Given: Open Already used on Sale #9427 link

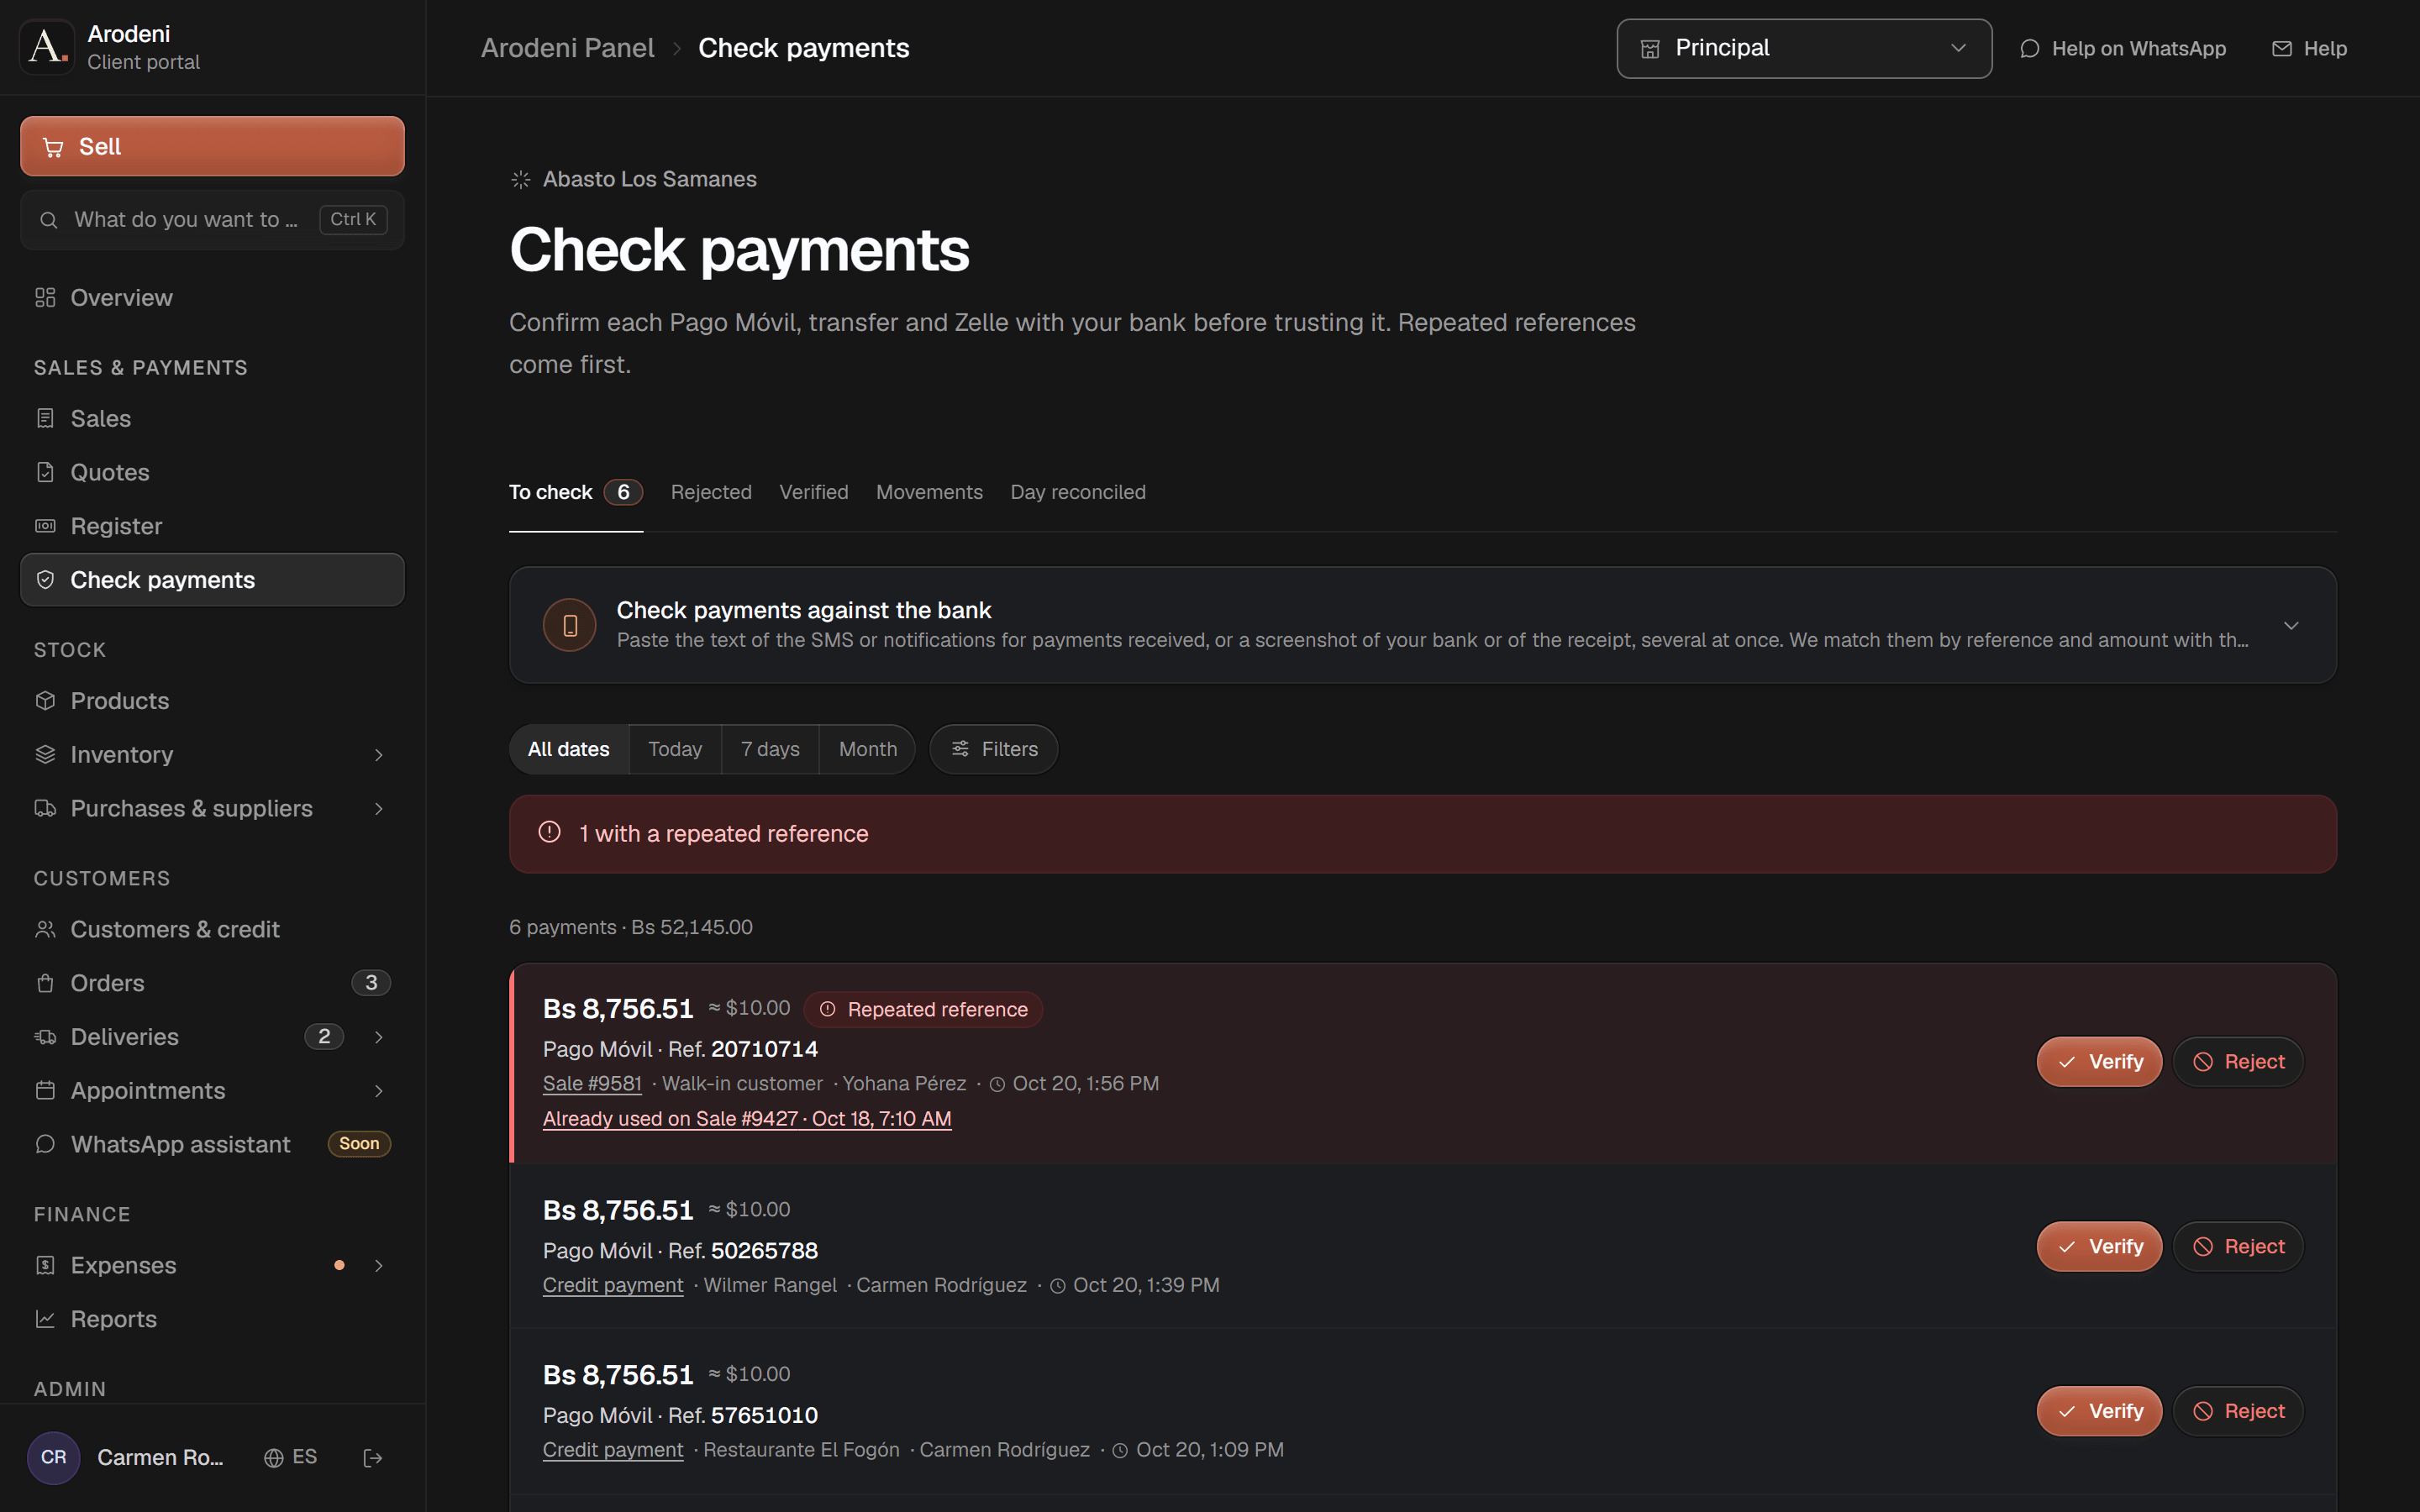Looking at the screenshot, I should 747,1119.
